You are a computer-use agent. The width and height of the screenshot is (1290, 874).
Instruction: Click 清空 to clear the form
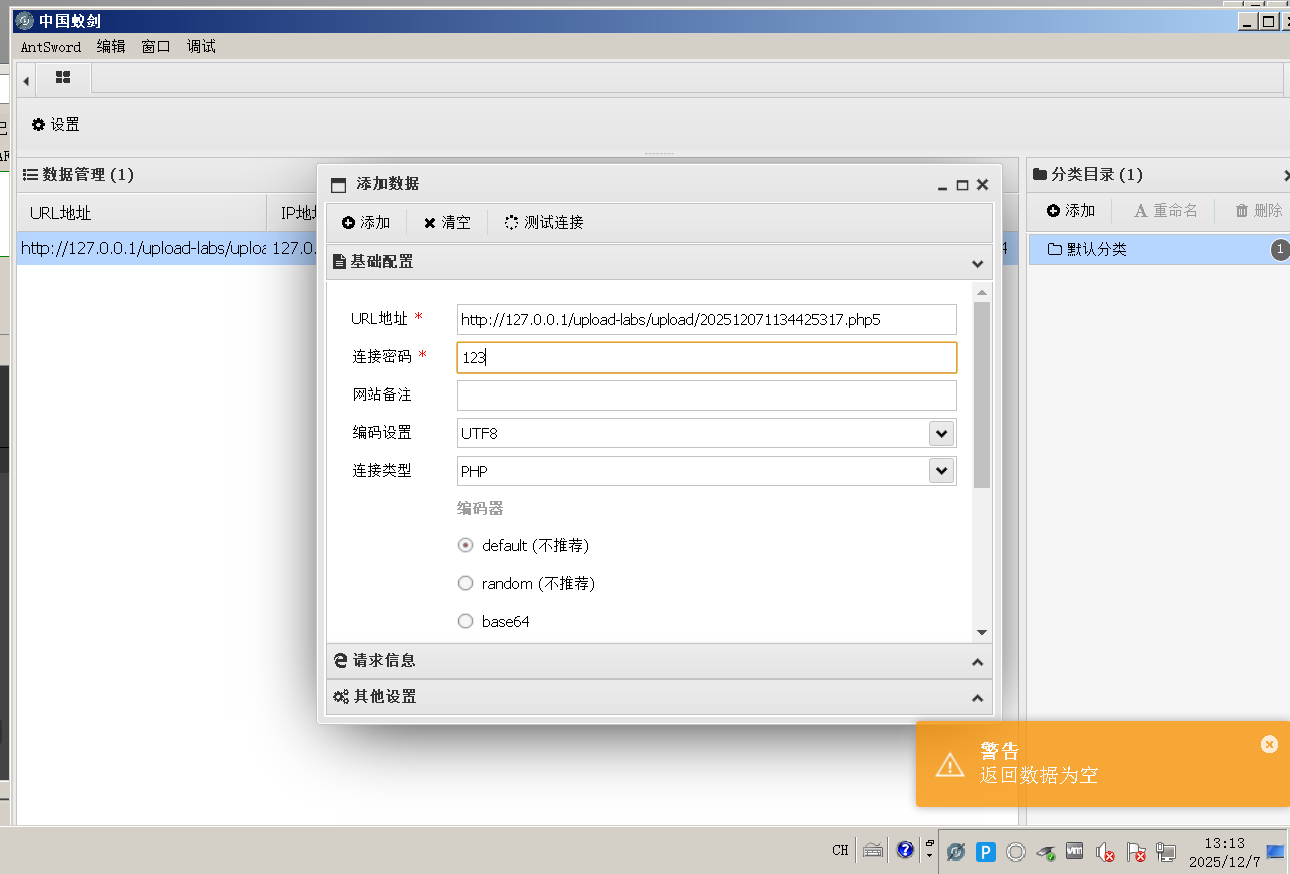point(447,222)
